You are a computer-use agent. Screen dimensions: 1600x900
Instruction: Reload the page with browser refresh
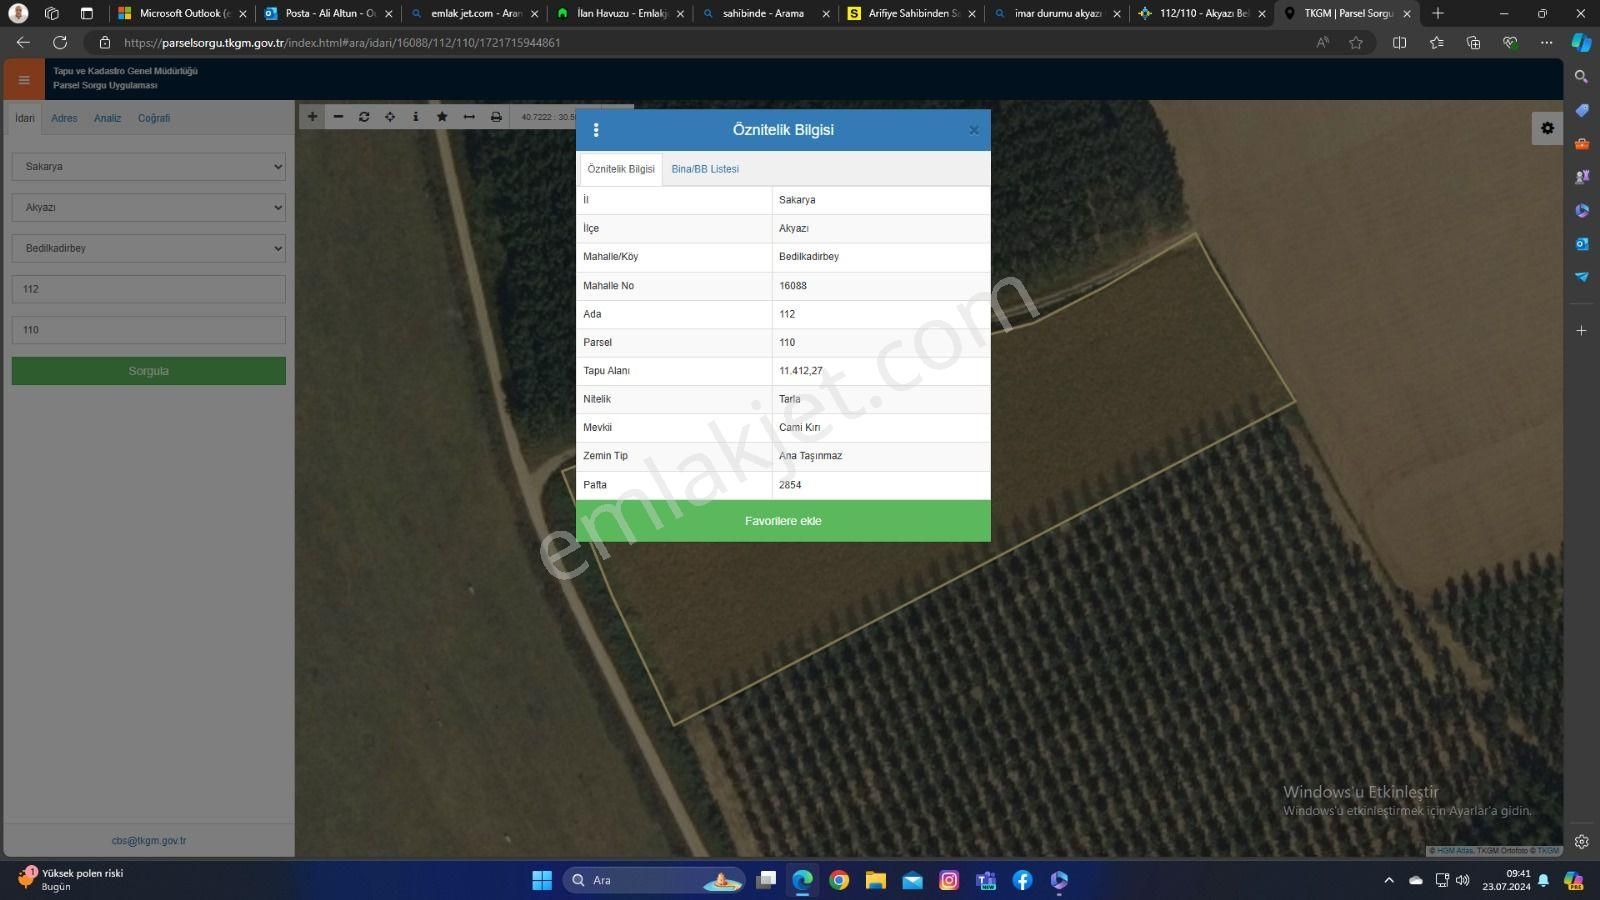(60, 43)
